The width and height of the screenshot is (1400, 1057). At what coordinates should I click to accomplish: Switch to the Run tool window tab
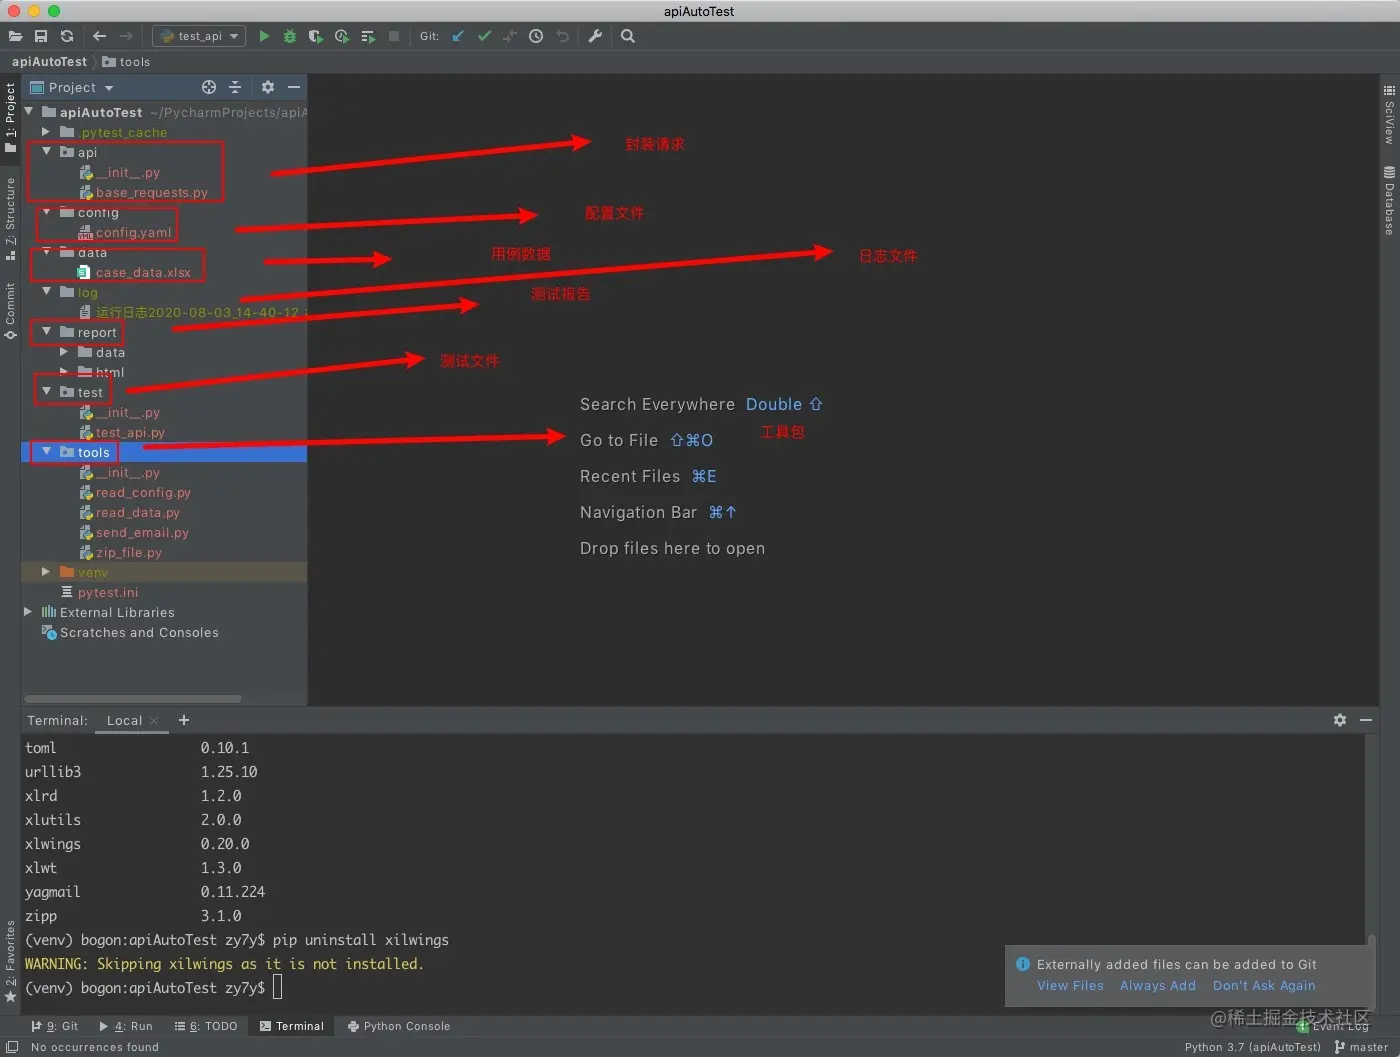126,1026
